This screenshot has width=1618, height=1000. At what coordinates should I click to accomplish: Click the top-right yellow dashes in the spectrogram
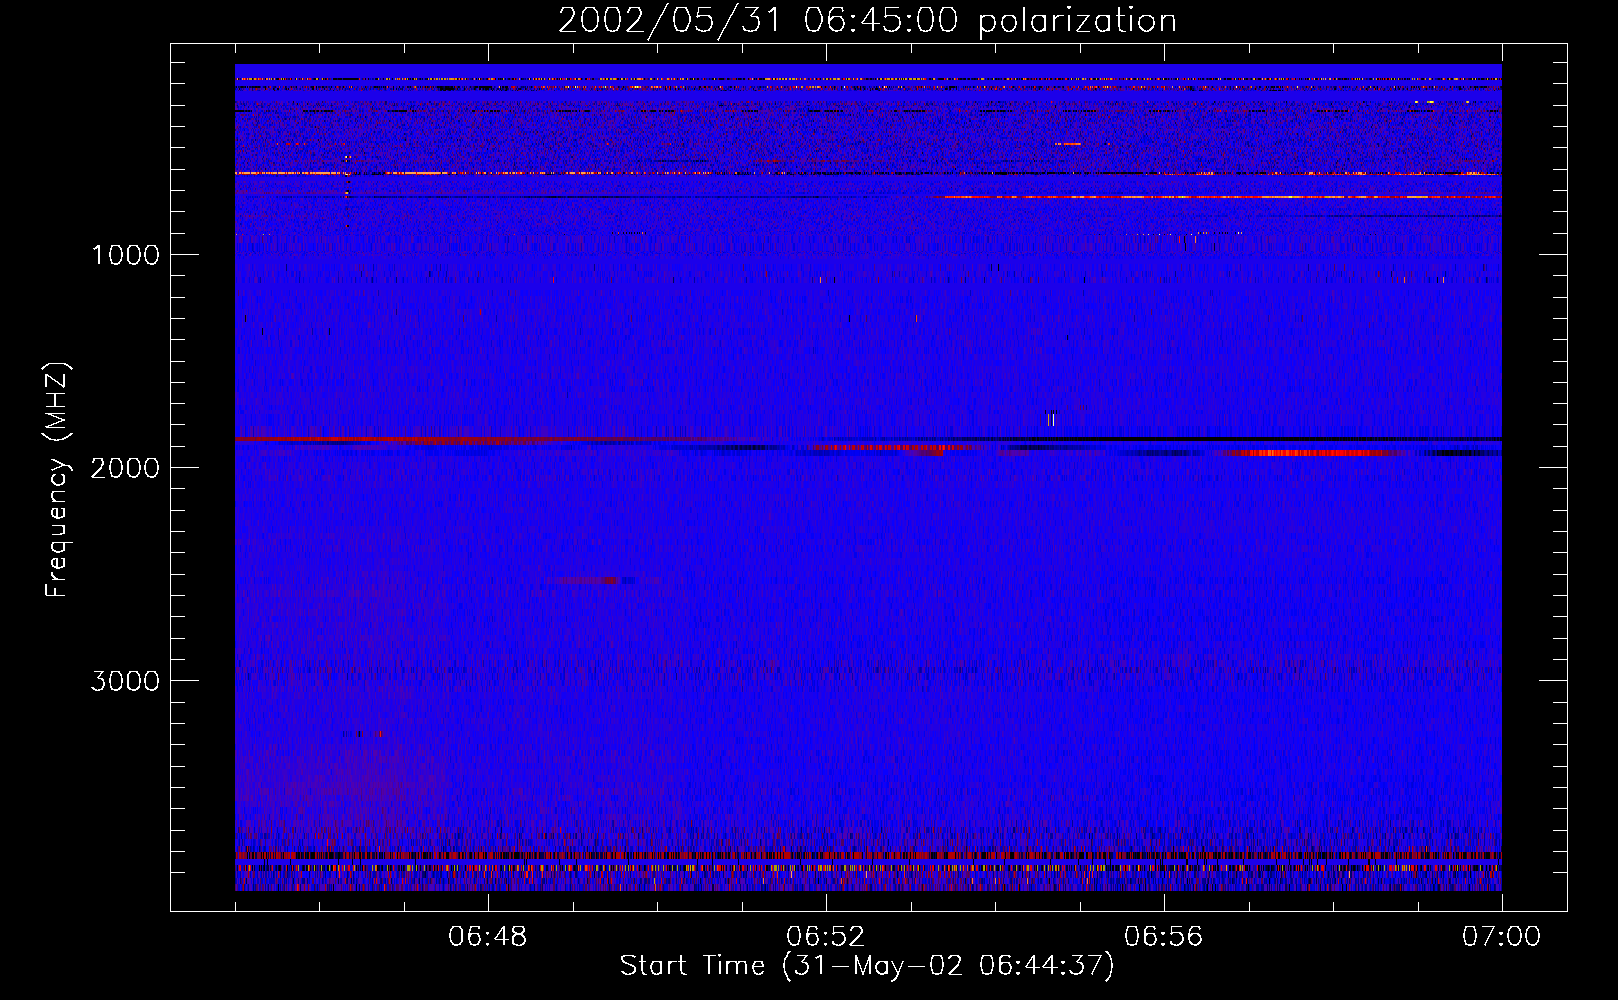pyautogui.click(x=1425, y=102)
